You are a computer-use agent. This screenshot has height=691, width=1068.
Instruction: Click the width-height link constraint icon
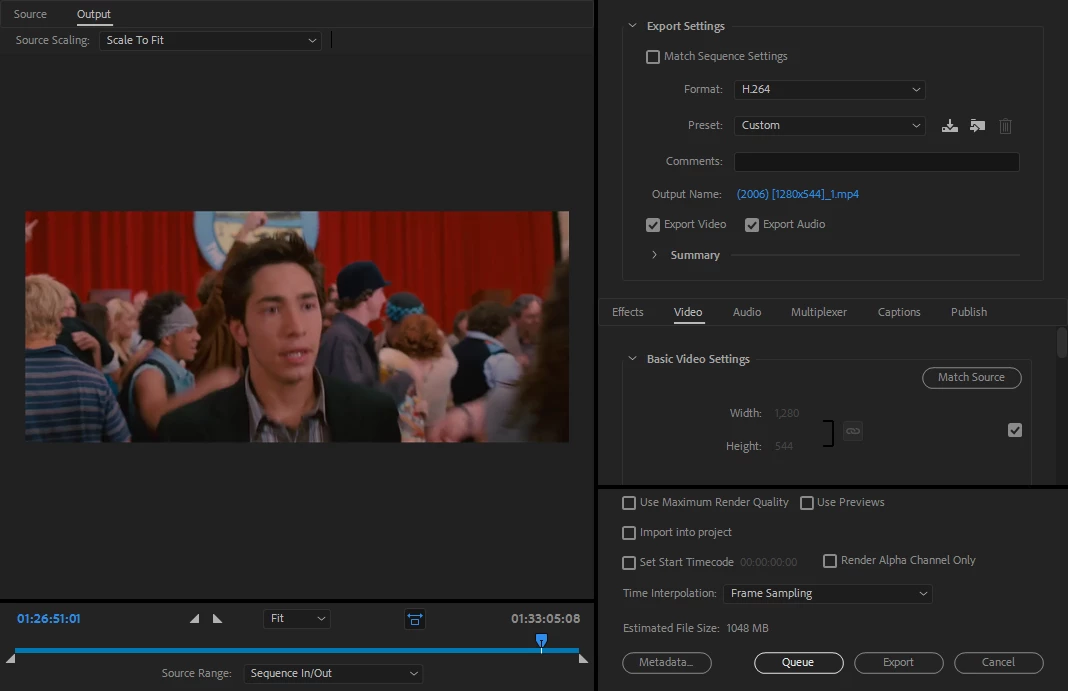[853, 431]
